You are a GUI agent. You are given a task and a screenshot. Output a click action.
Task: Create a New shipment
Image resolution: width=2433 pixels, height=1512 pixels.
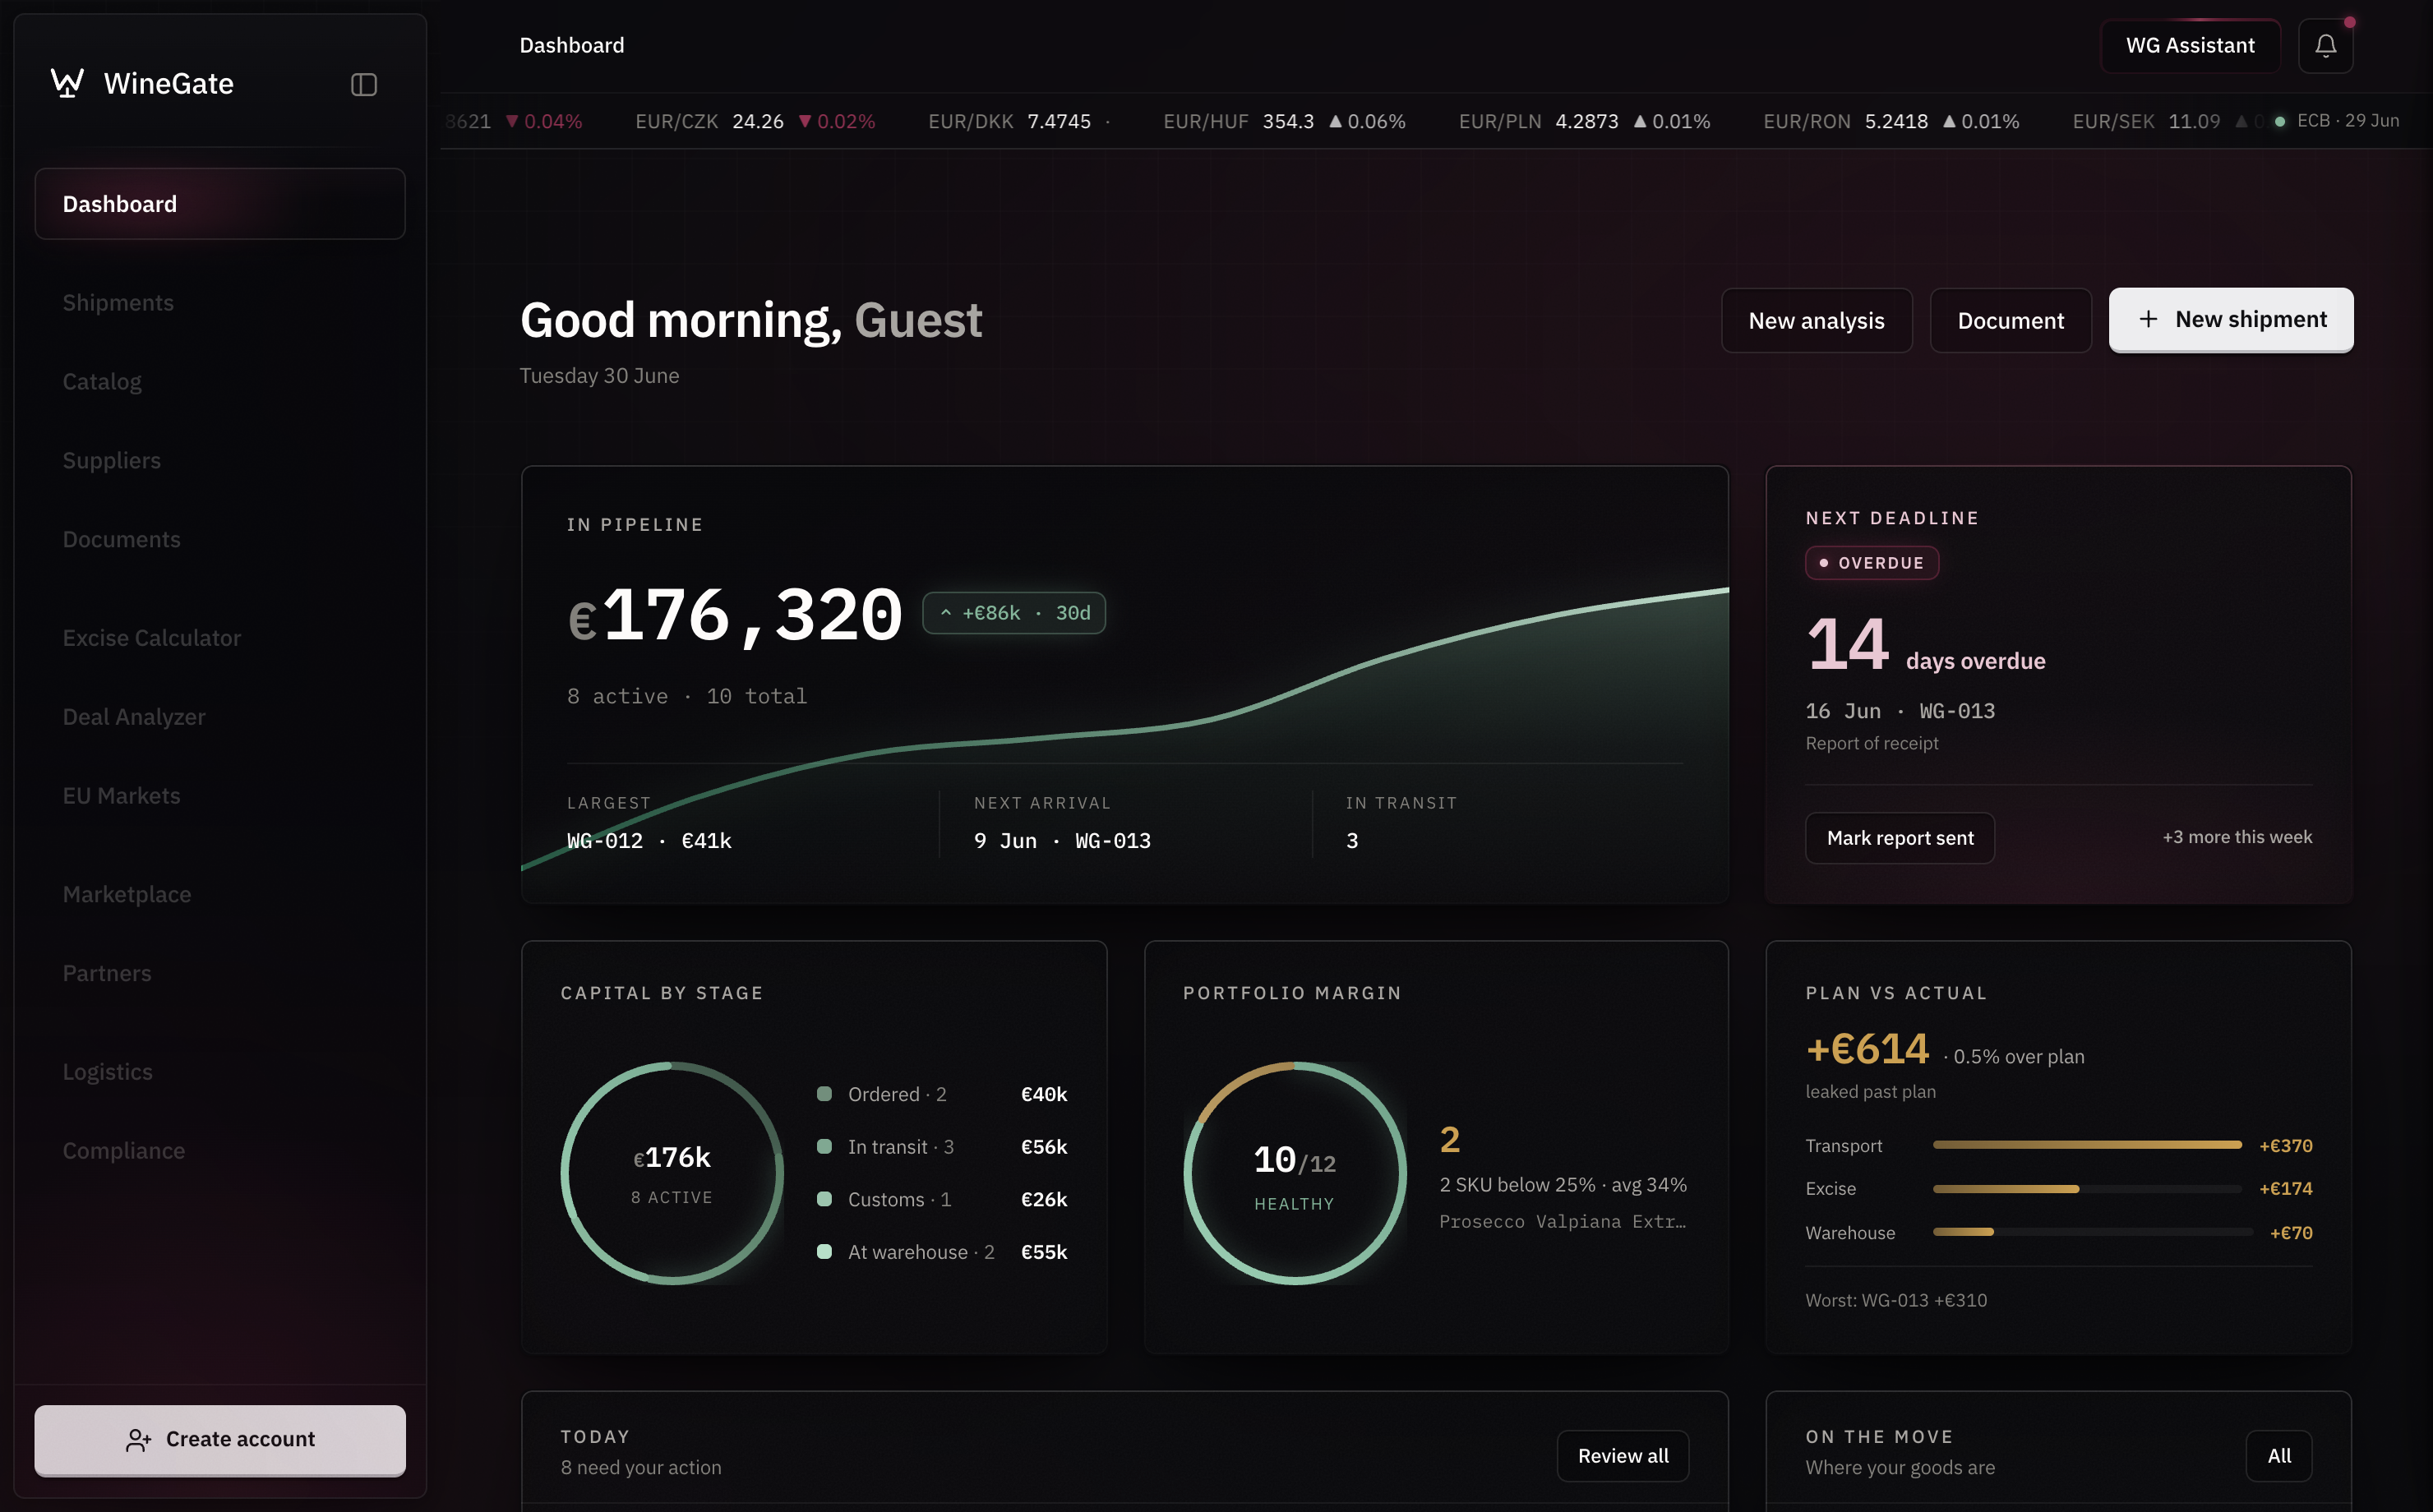(2230, 320)
